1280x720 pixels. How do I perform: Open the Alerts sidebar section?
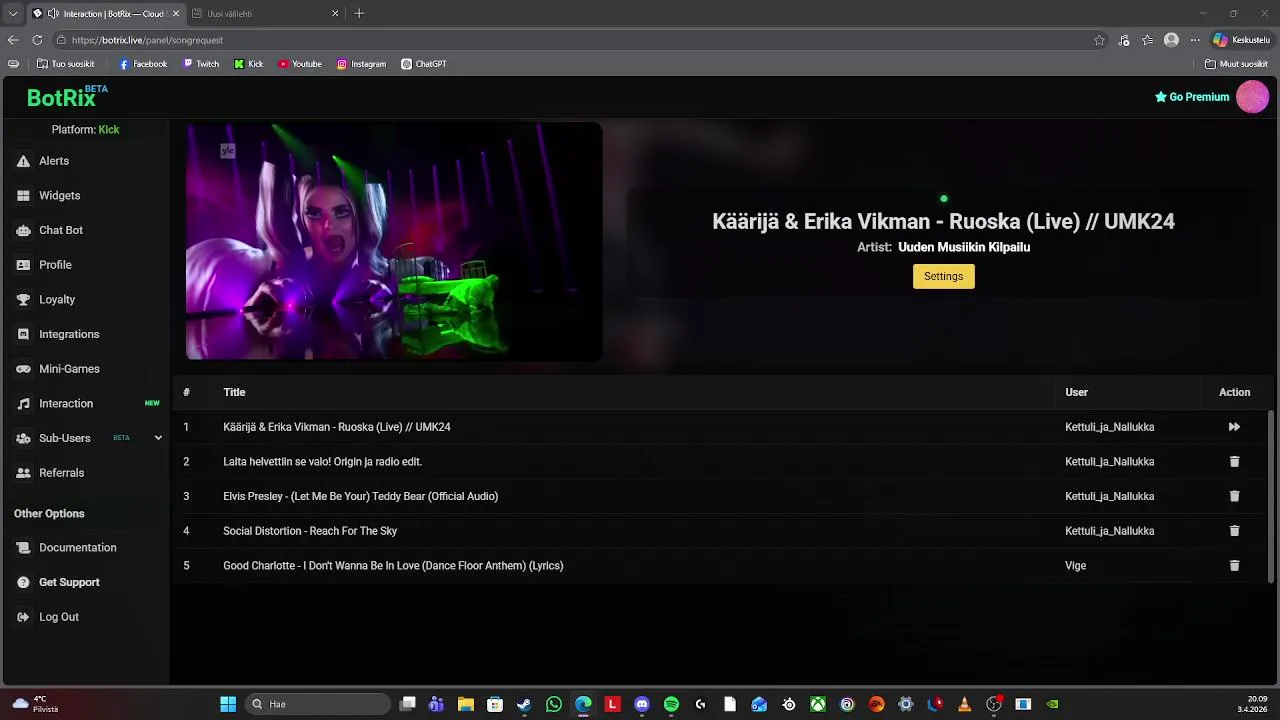(x=43, y=161)
